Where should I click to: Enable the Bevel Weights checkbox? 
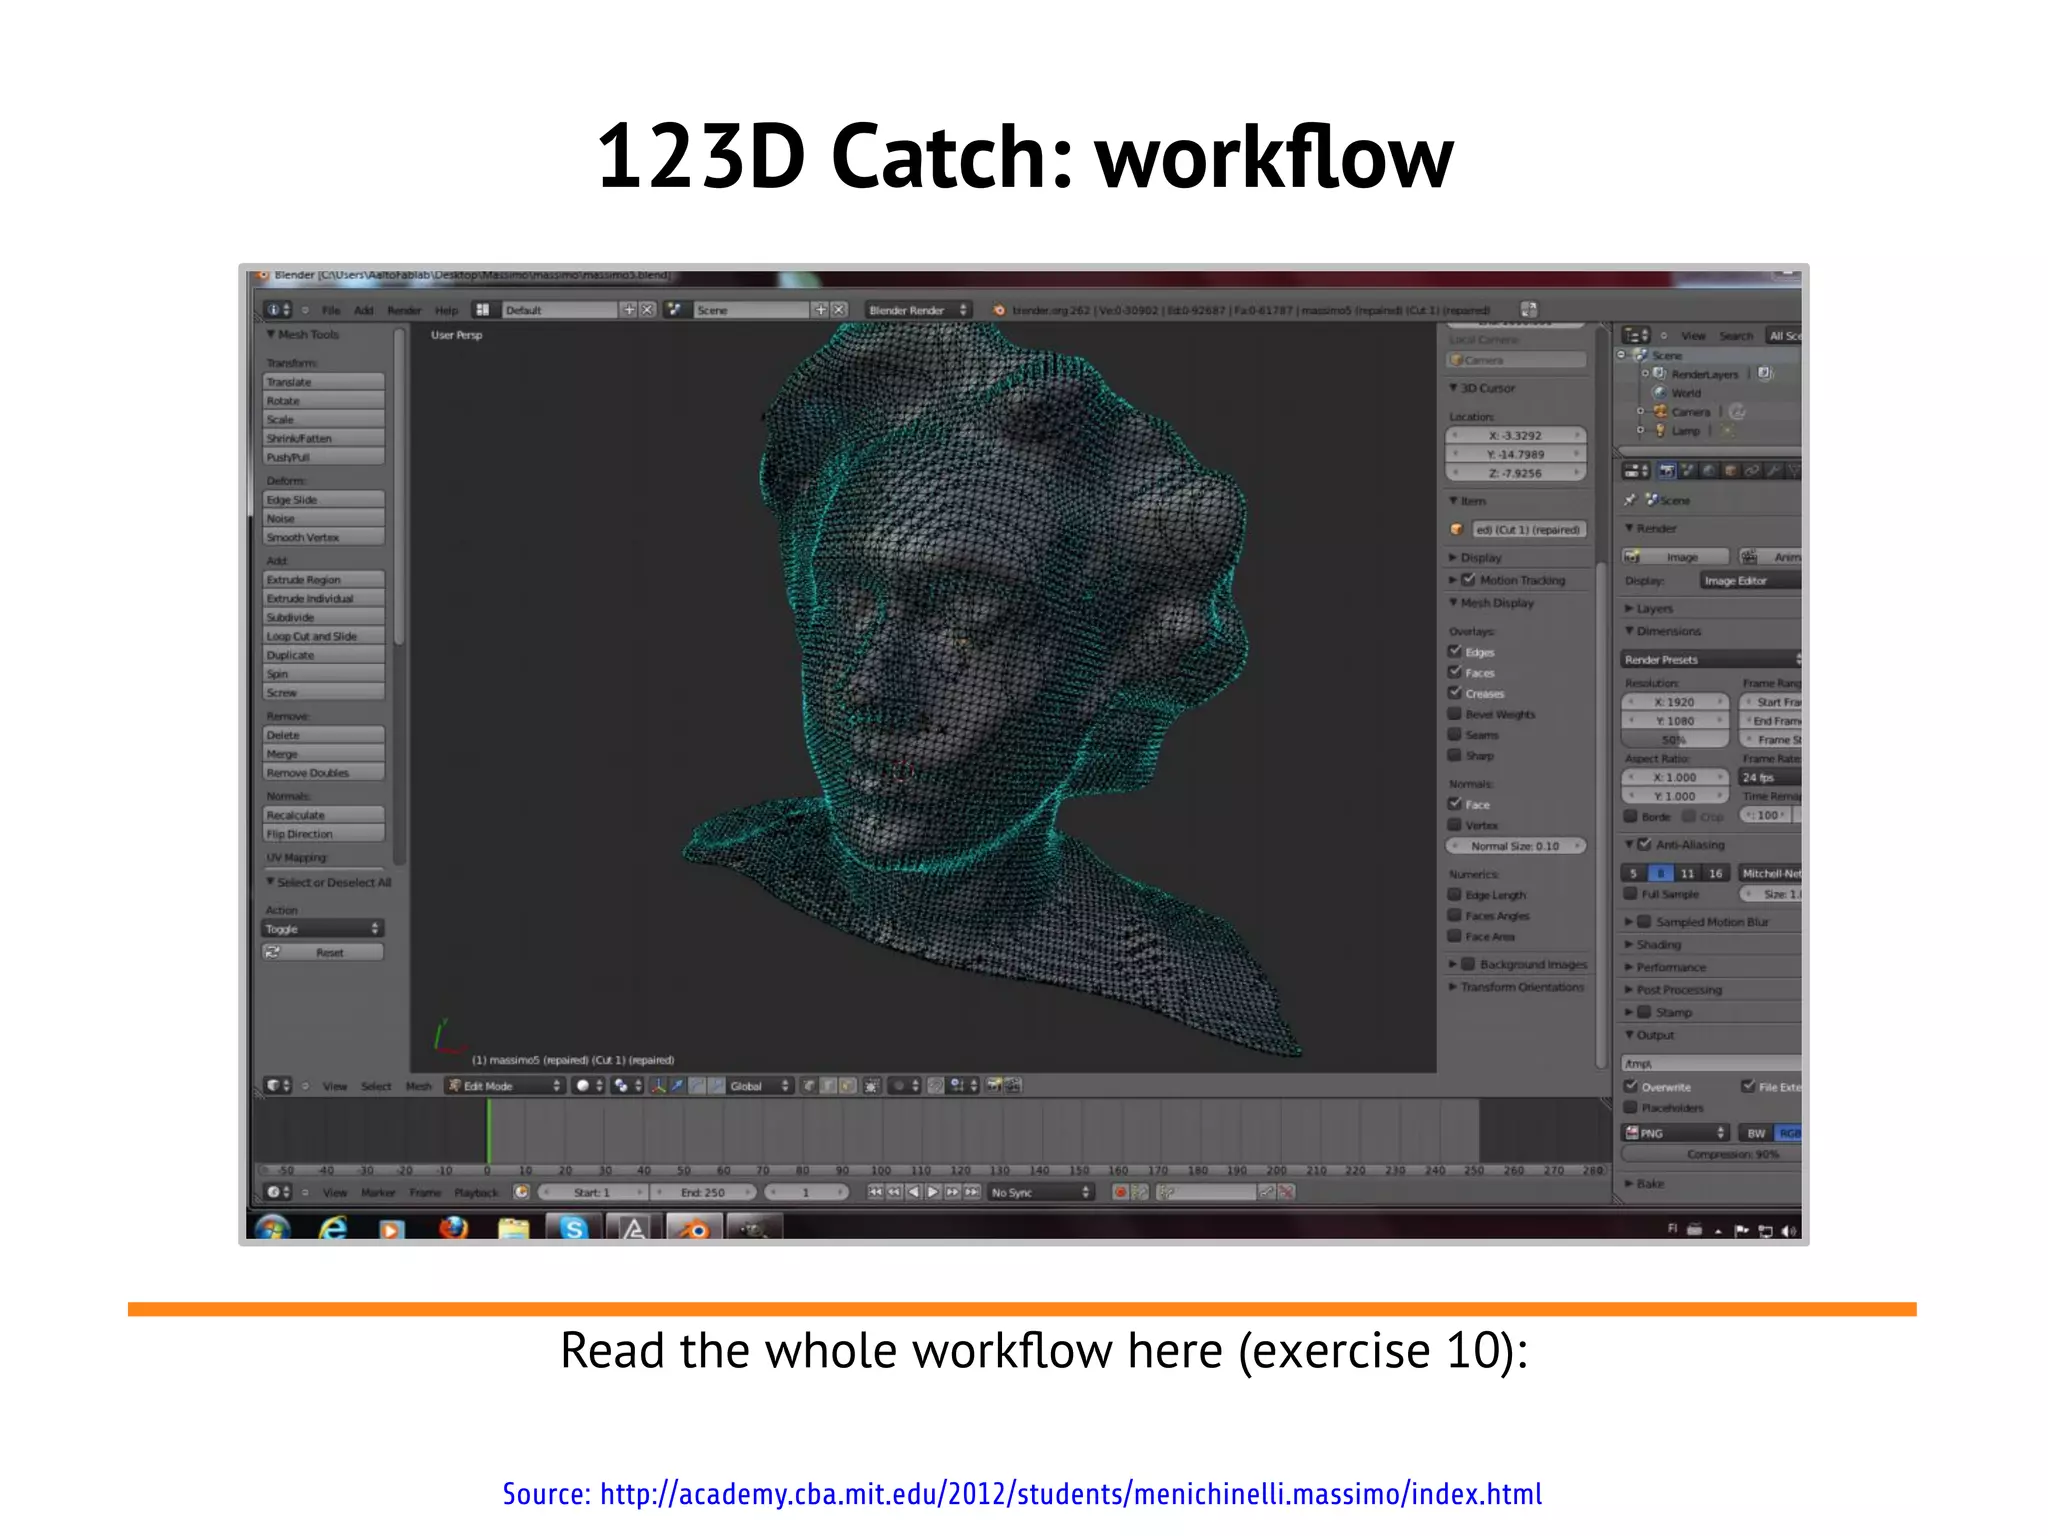click(1455, 713)
